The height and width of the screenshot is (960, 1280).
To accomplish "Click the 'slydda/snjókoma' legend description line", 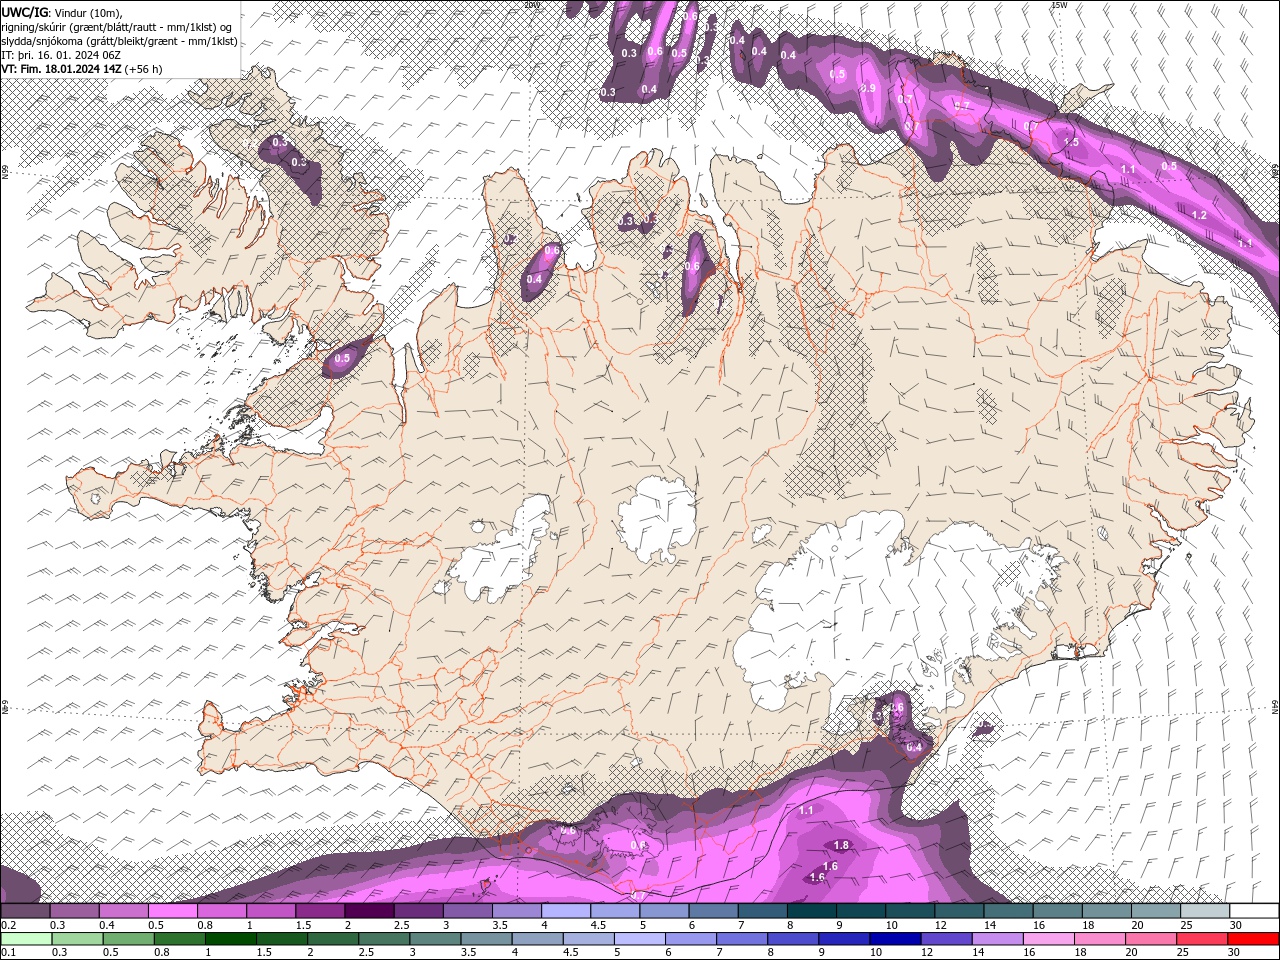I will click(119, 41).
